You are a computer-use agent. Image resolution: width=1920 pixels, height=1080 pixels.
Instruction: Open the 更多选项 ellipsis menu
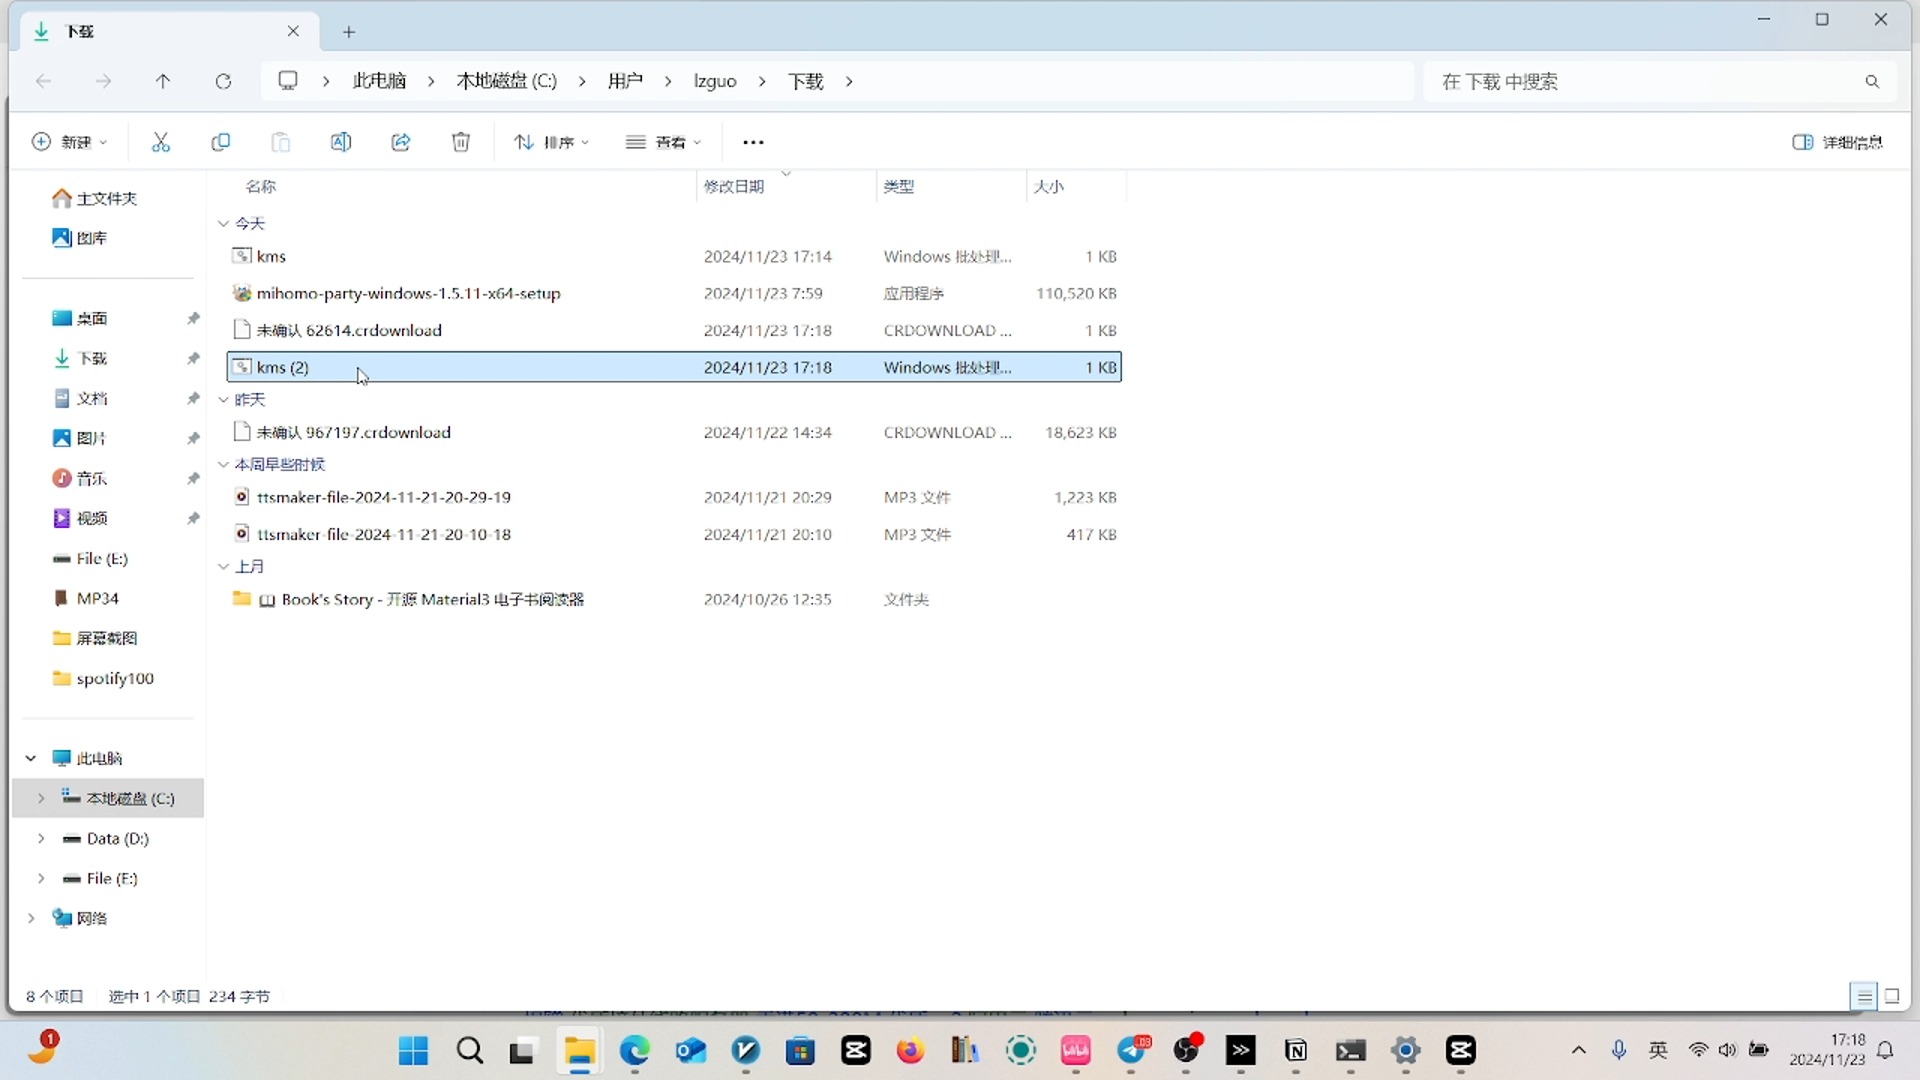pos(754,141)
